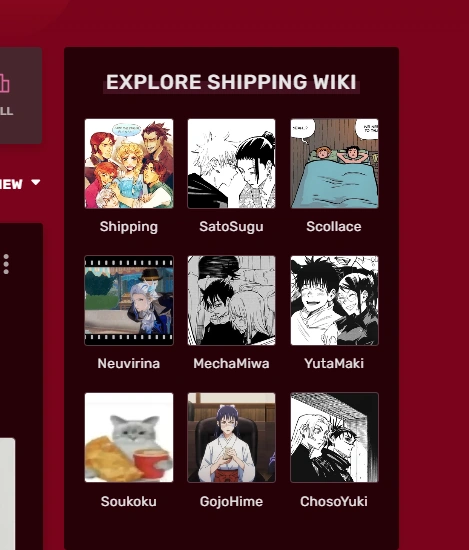Click the Shipping text link
This screenshot has height=550, width=469.
(x=129, y=227)
